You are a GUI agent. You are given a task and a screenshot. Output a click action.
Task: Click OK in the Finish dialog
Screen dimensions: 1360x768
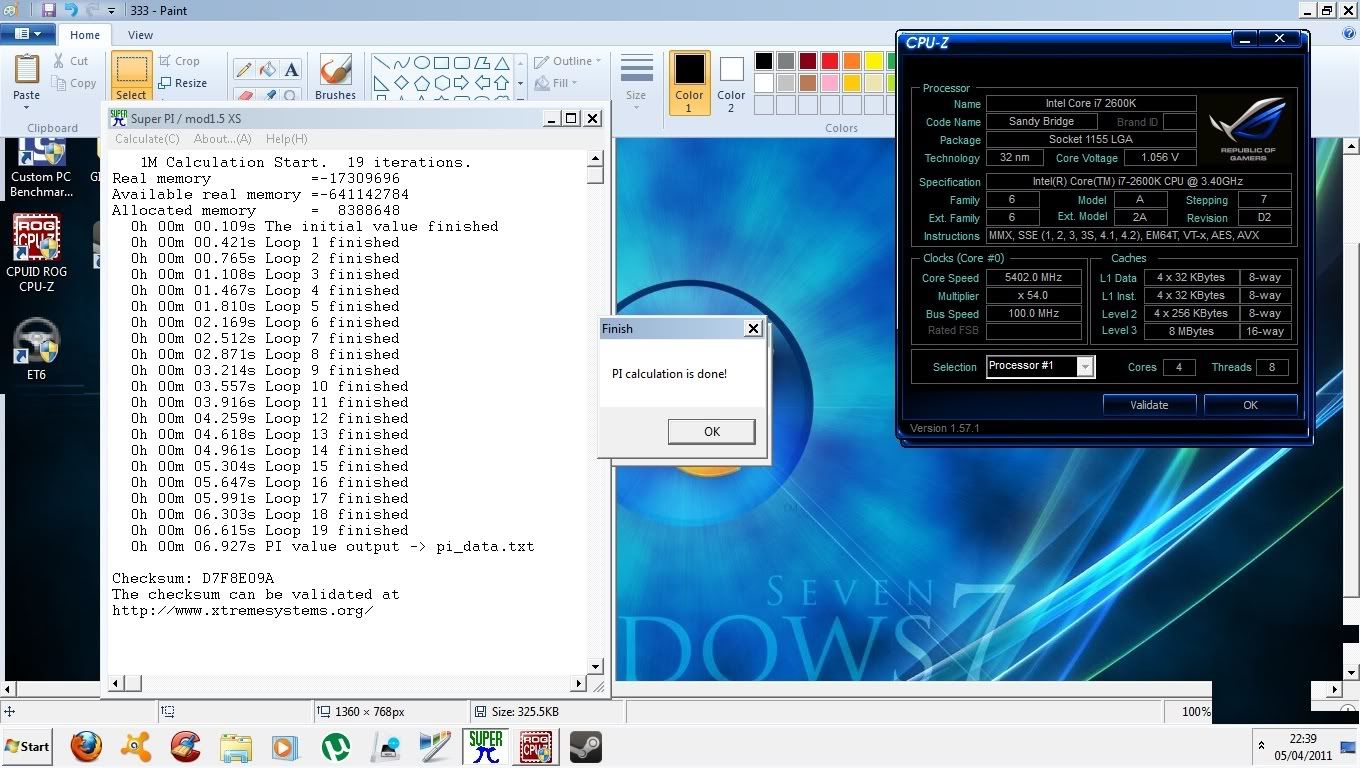711,431
